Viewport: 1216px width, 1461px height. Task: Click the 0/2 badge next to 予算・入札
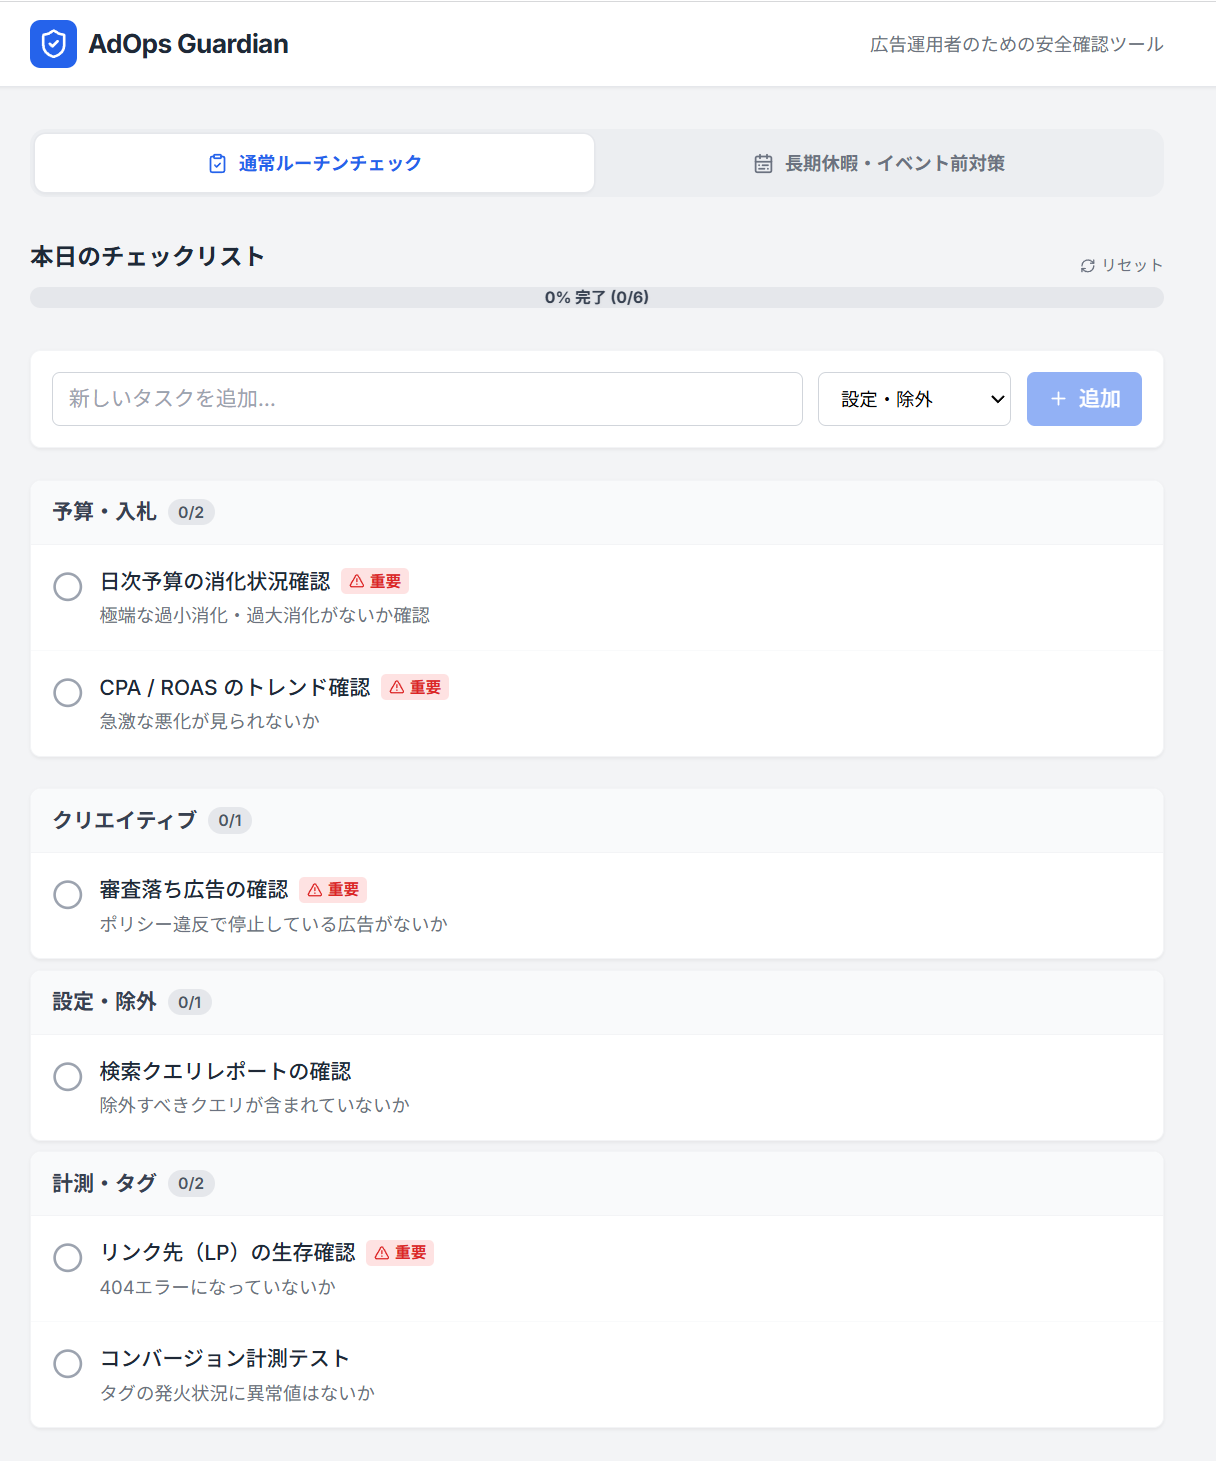191,513
